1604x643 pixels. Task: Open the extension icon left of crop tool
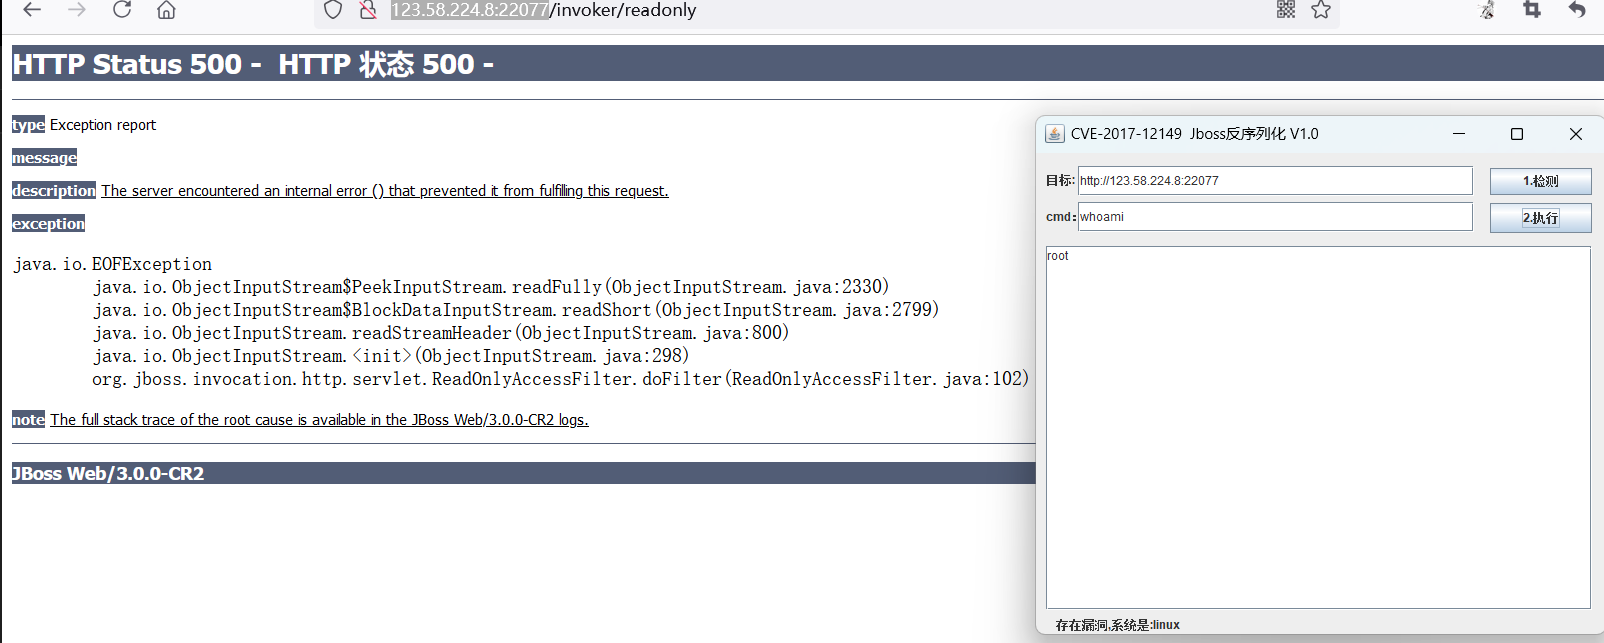[x=1487, y=10]
